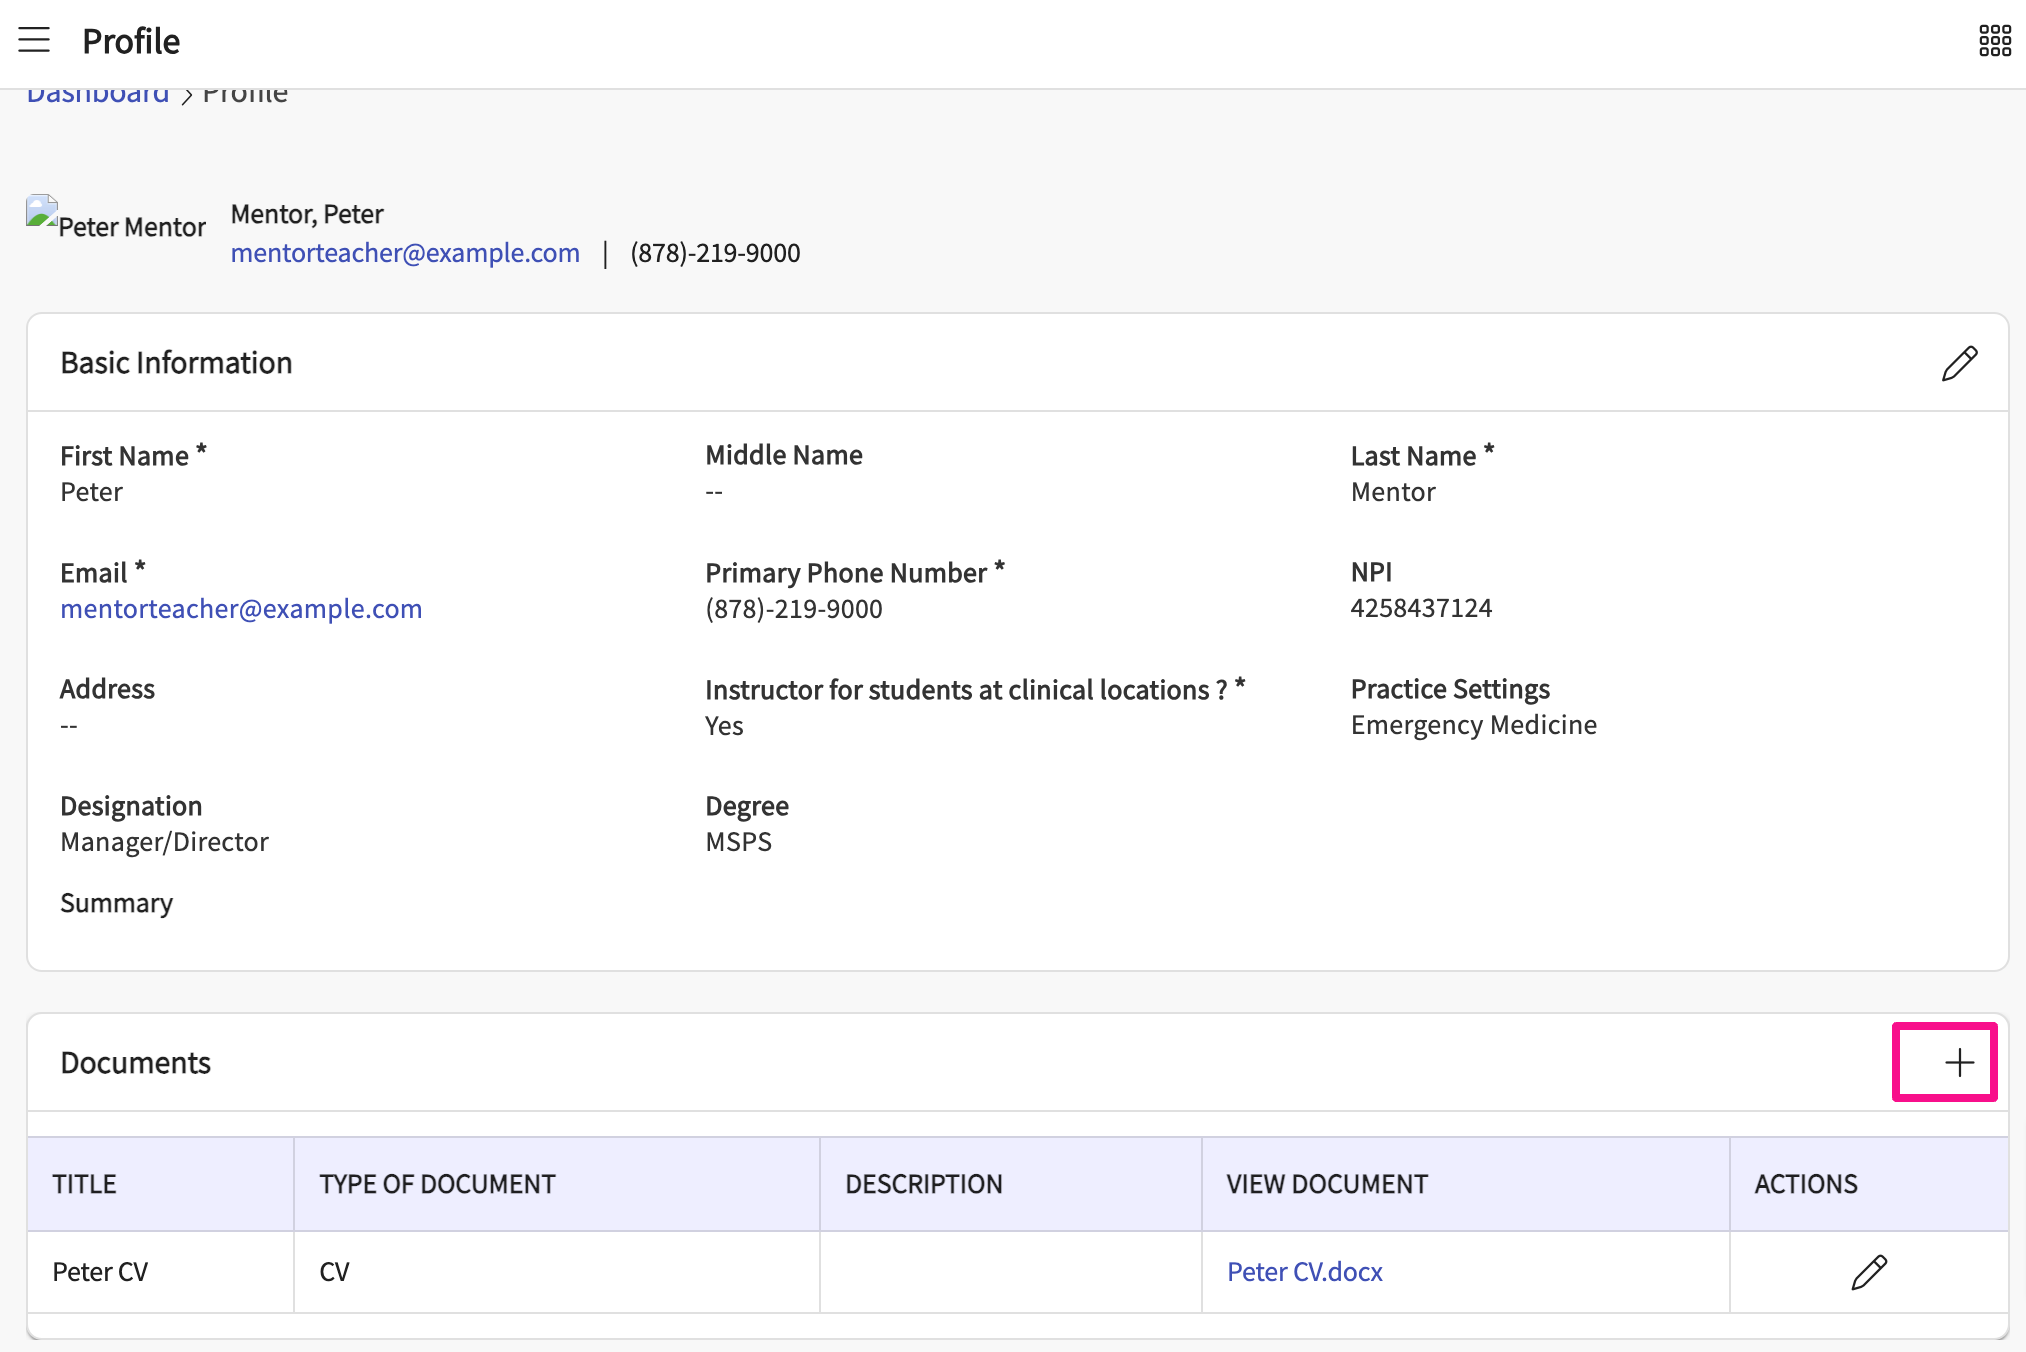
Task: Edit Basic Information with pencil icon
Action: click(1959, 363)
